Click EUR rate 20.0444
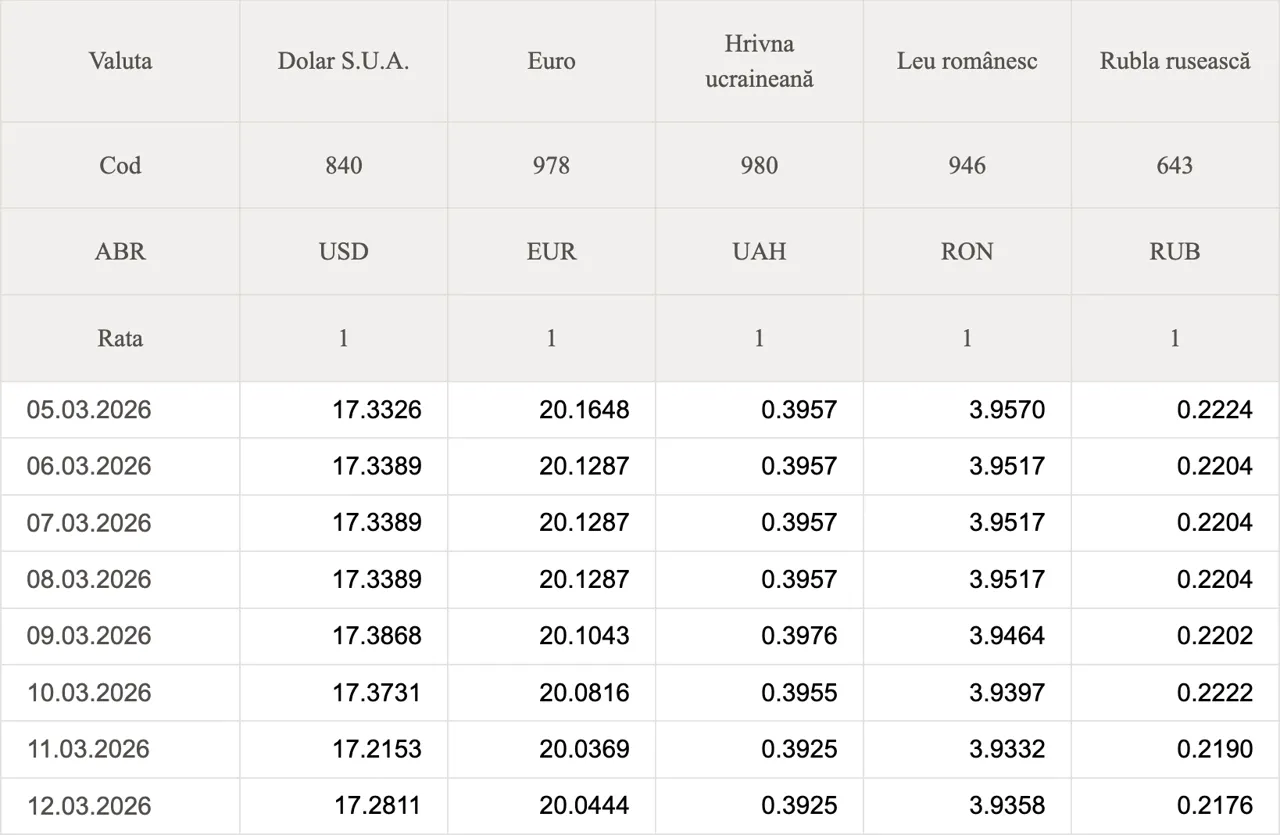This screenshot has height=835, width=1280. point(584,806)
